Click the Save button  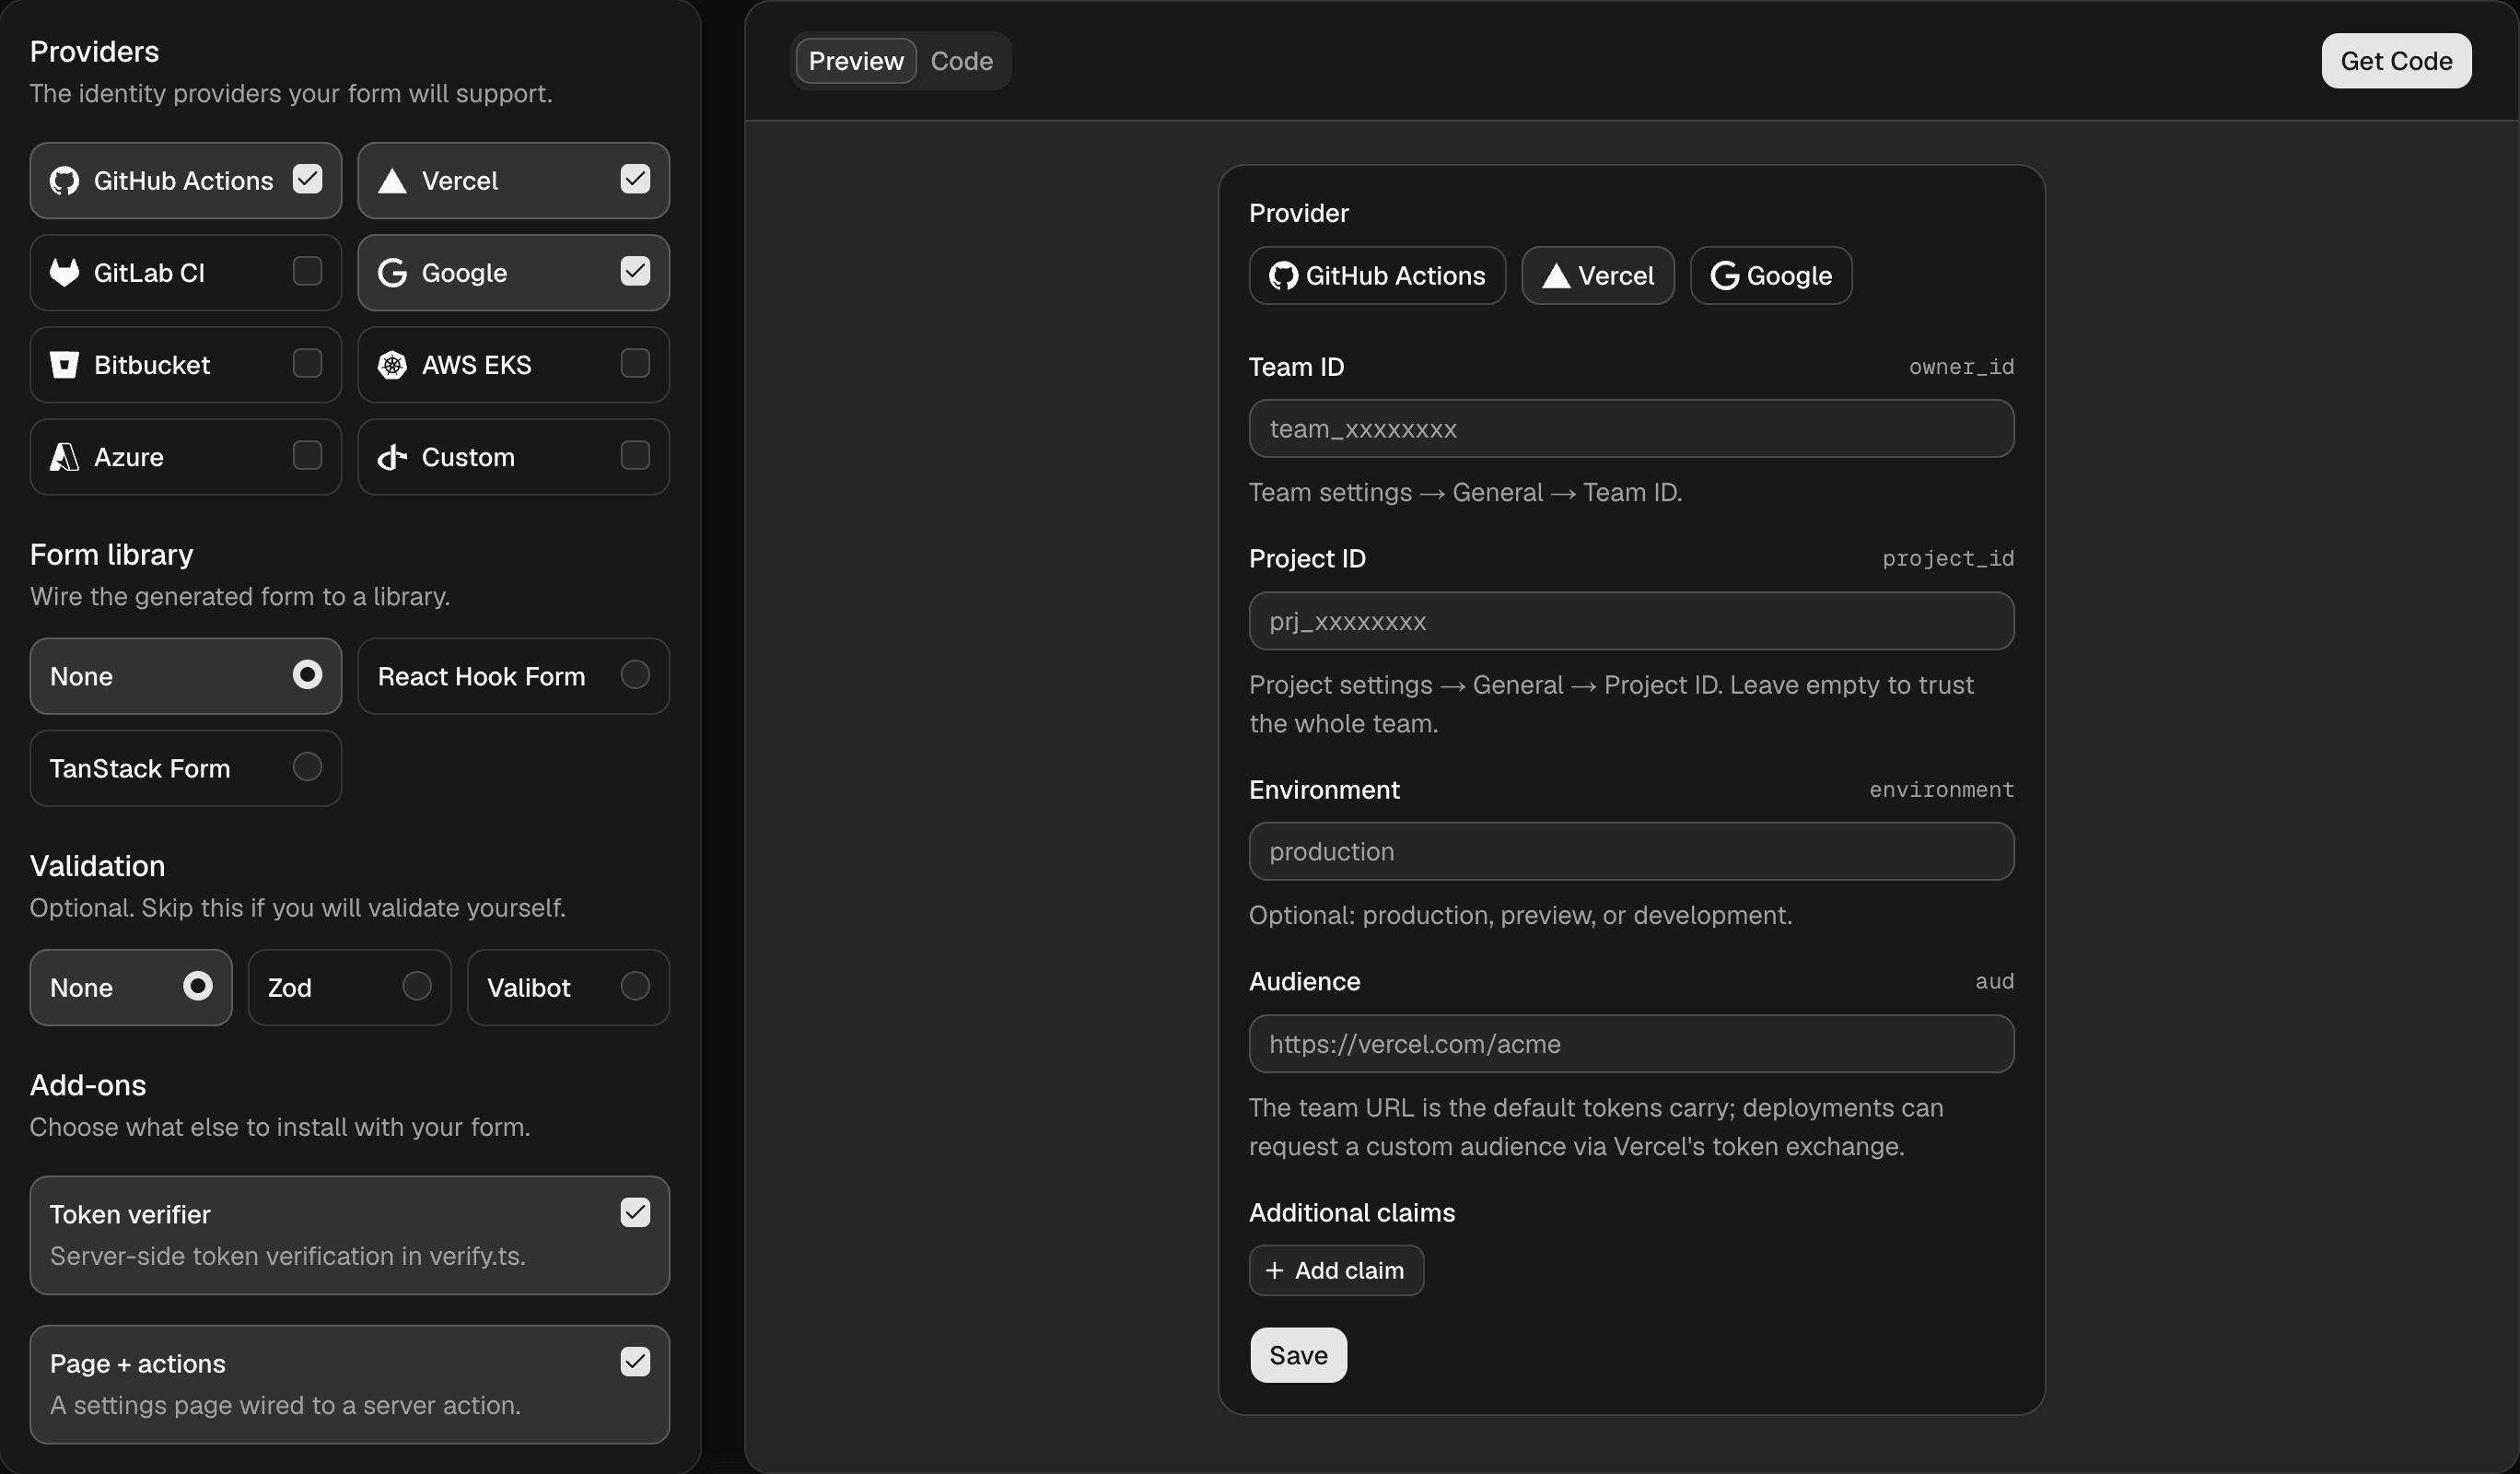1298,1355
